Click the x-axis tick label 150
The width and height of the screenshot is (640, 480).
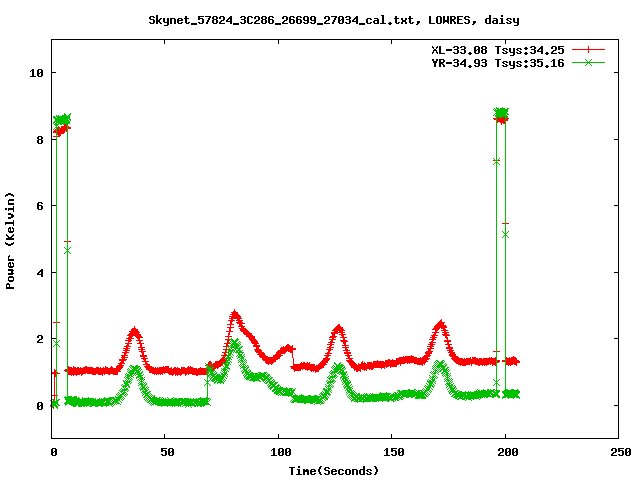(x=394, y=452)
